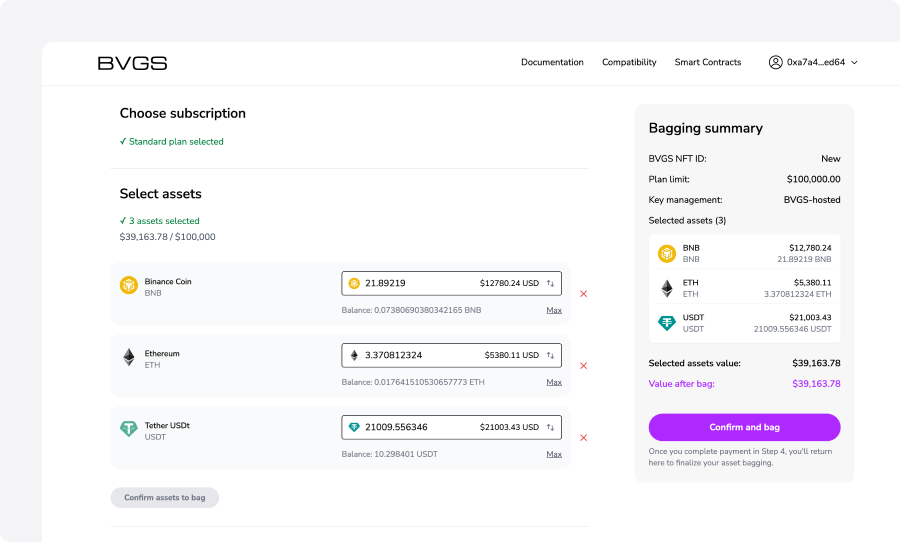Image resolution: width=900 pixels, height=543 pixels.
Task: Click the Tether USDt asset icon
Action: click(129, 429)
